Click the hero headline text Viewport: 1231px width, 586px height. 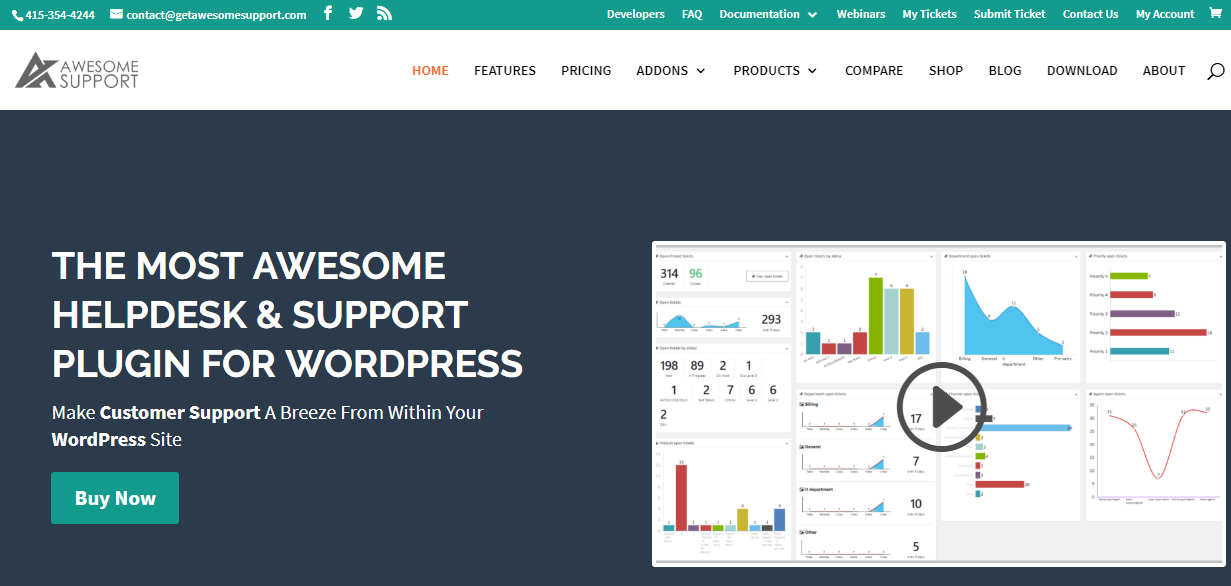click(287, 314)
